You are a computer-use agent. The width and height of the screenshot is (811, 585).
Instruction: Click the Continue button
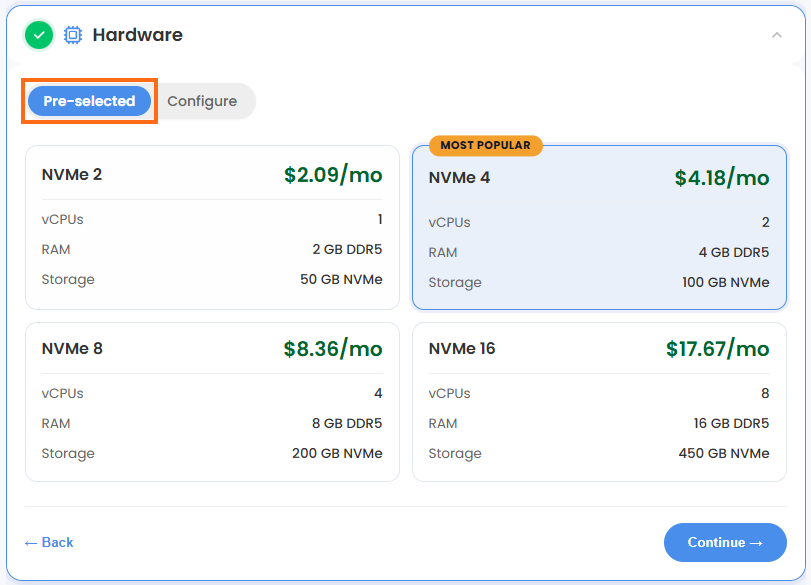tap(725, 542)
